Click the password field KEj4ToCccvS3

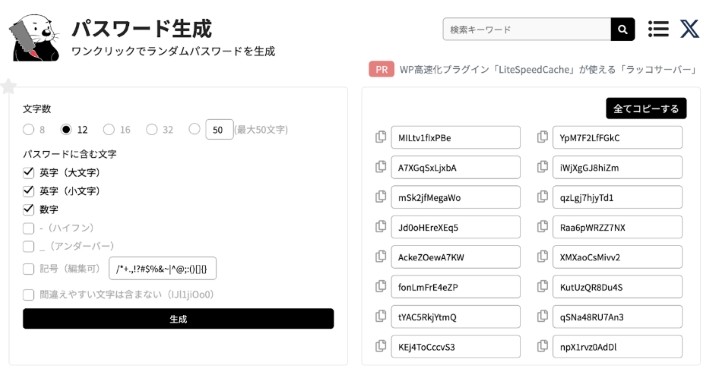tap(456, 347)
